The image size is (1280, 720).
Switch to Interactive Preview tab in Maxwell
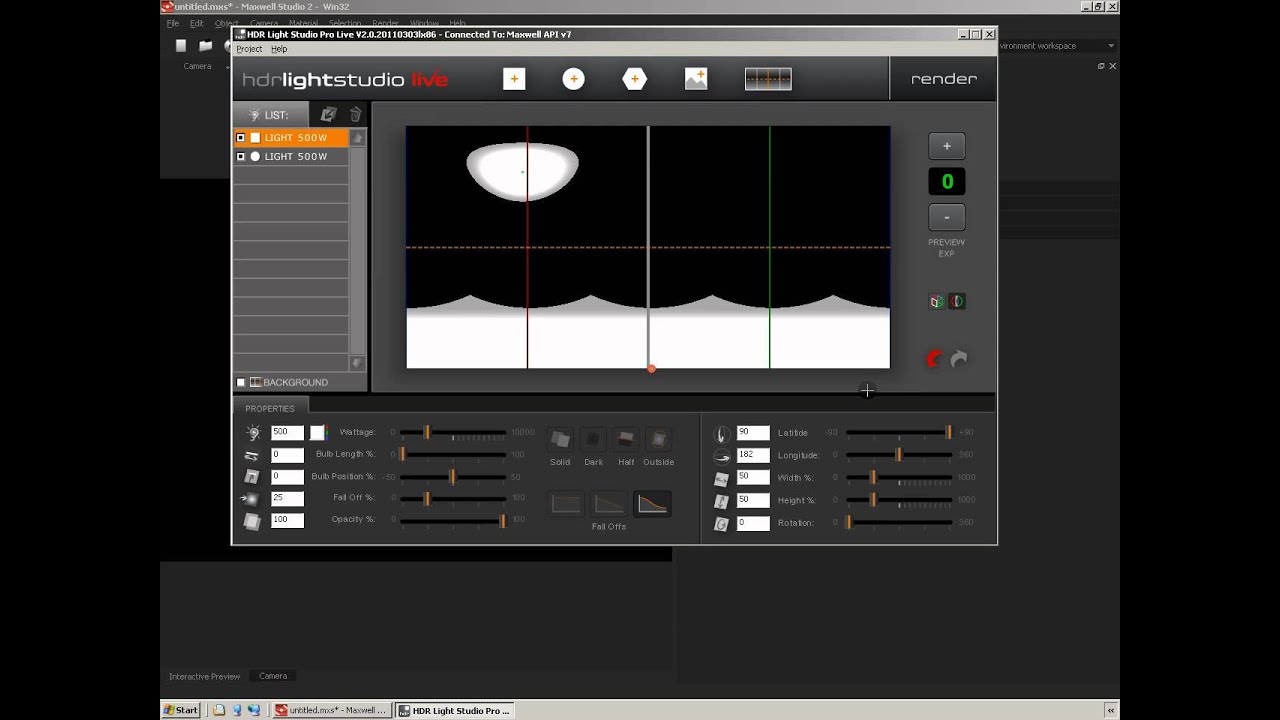click(204, 676)
